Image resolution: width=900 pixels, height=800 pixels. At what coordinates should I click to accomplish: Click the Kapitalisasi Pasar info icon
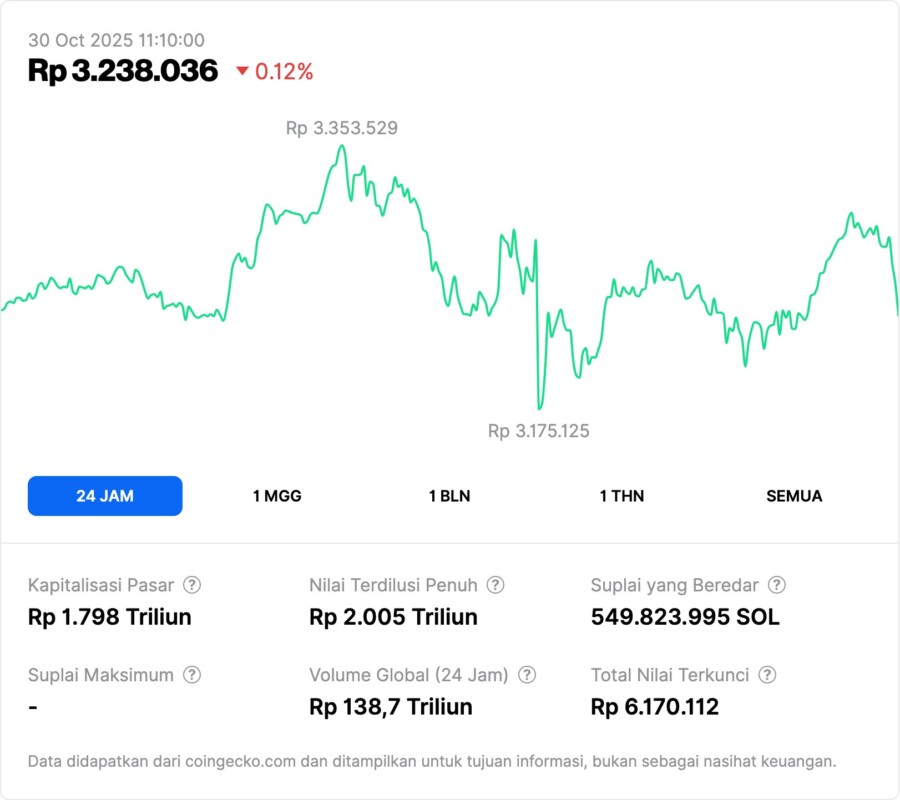pos(192,585)
